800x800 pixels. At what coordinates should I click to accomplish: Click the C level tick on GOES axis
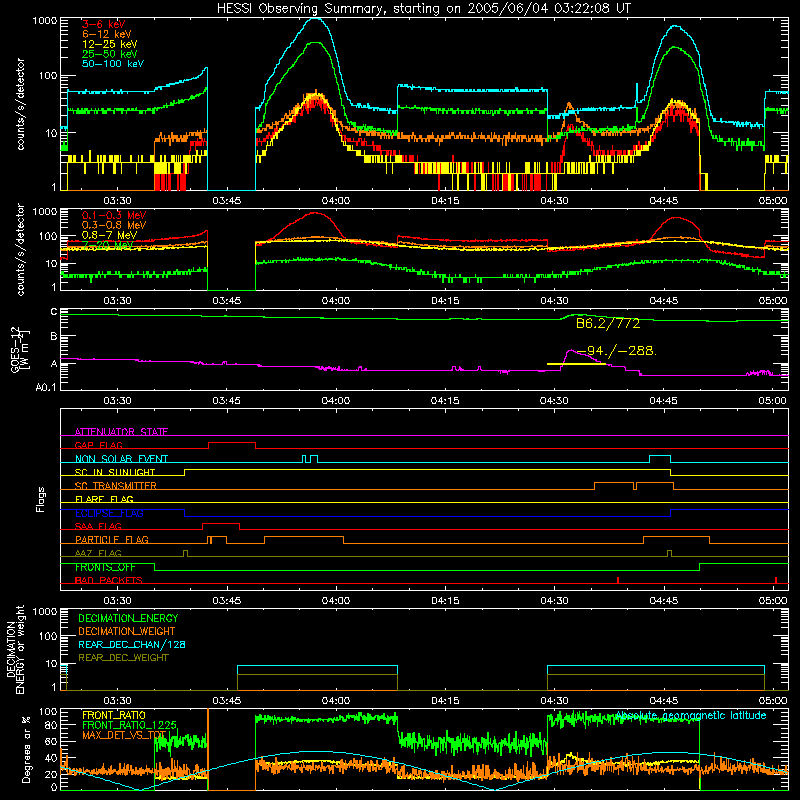(54, 312)
